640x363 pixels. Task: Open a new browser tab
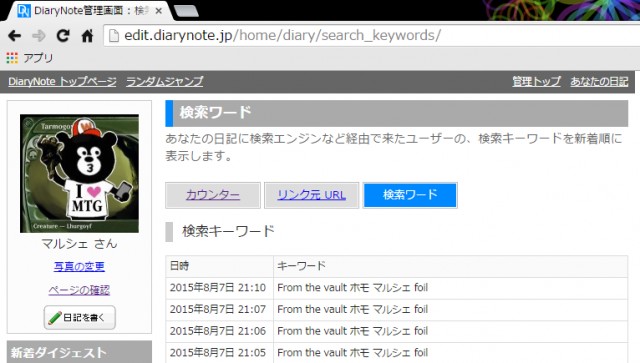coord(186,11)
